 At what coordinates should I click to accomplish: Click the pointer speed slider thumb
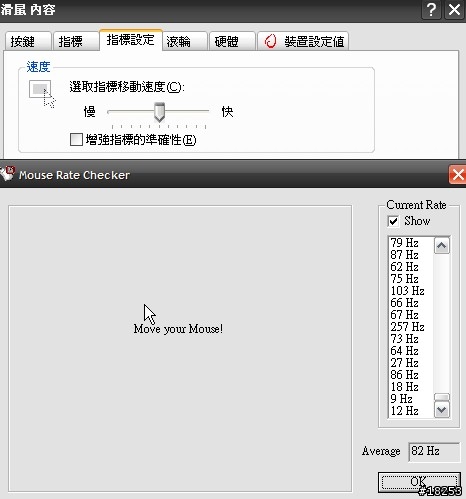[x=159, y=112]
